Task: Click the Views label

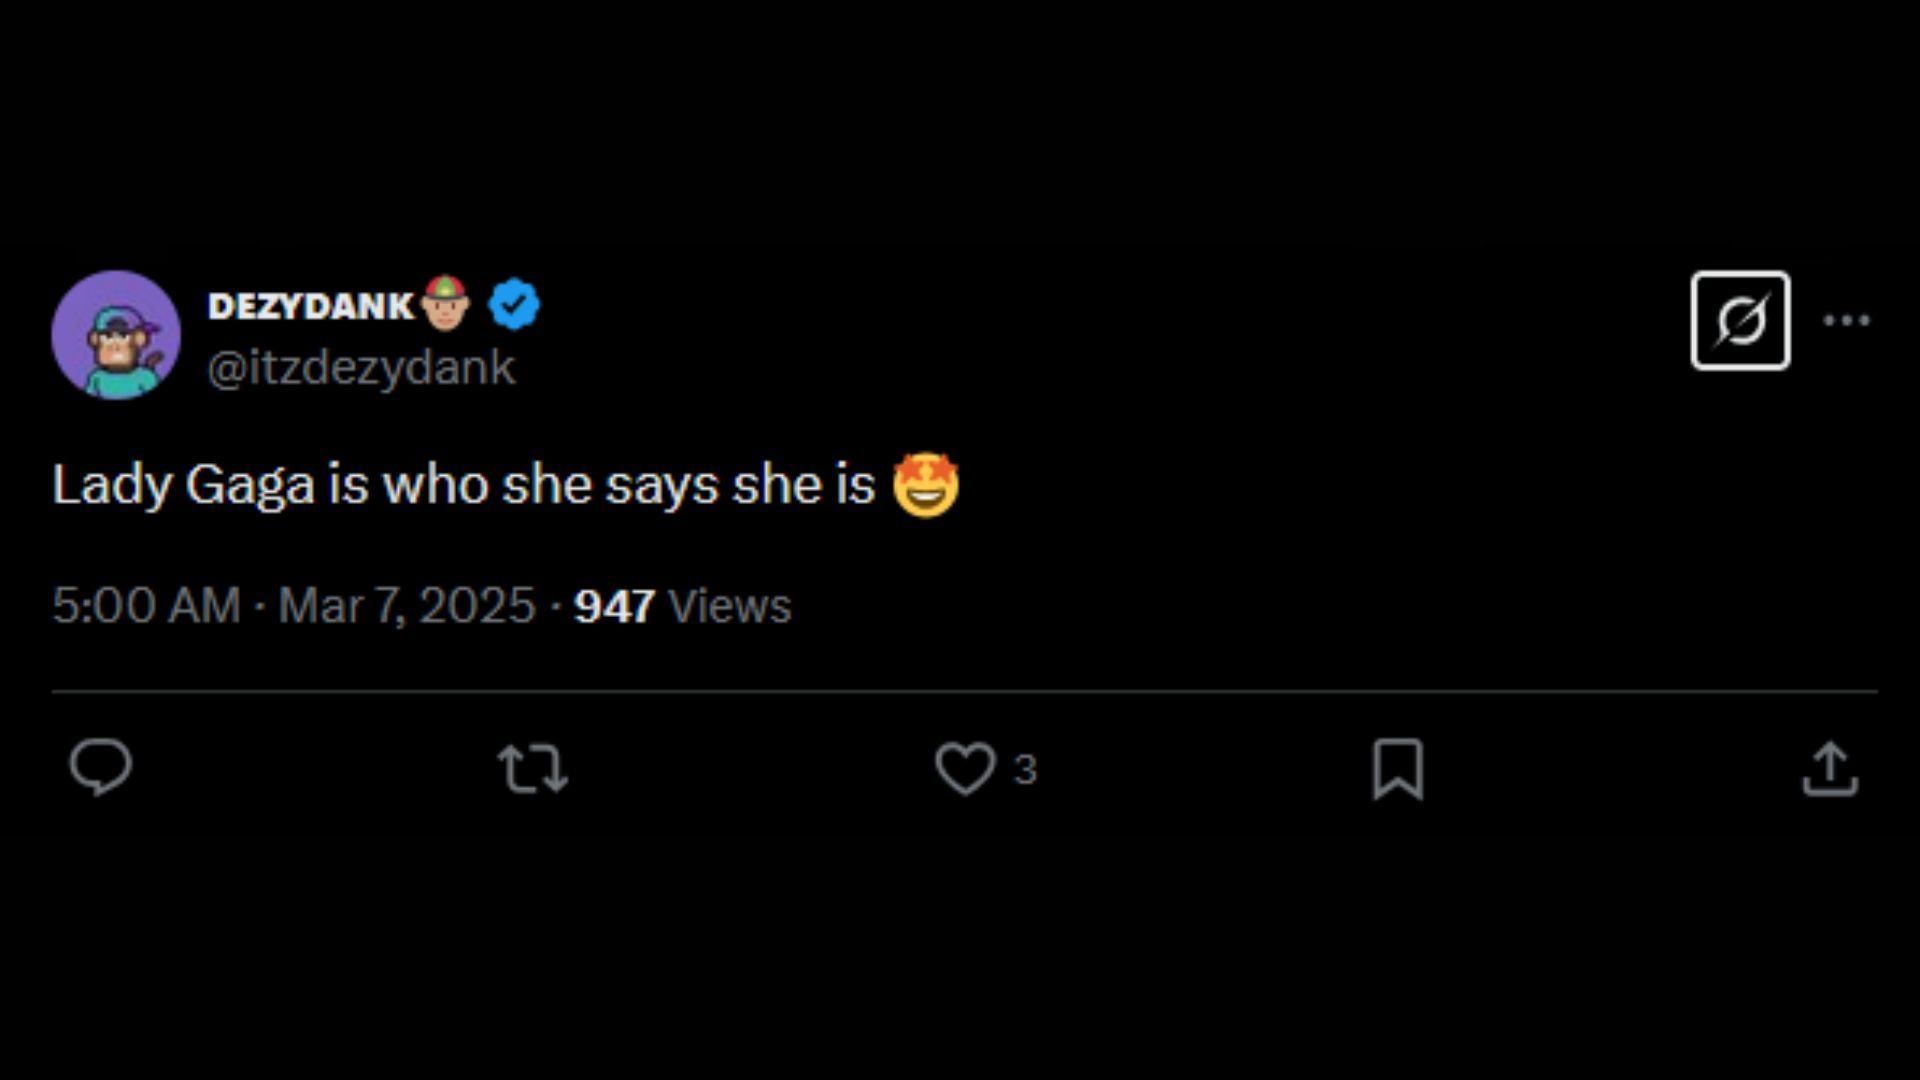Action: point(729,606)
